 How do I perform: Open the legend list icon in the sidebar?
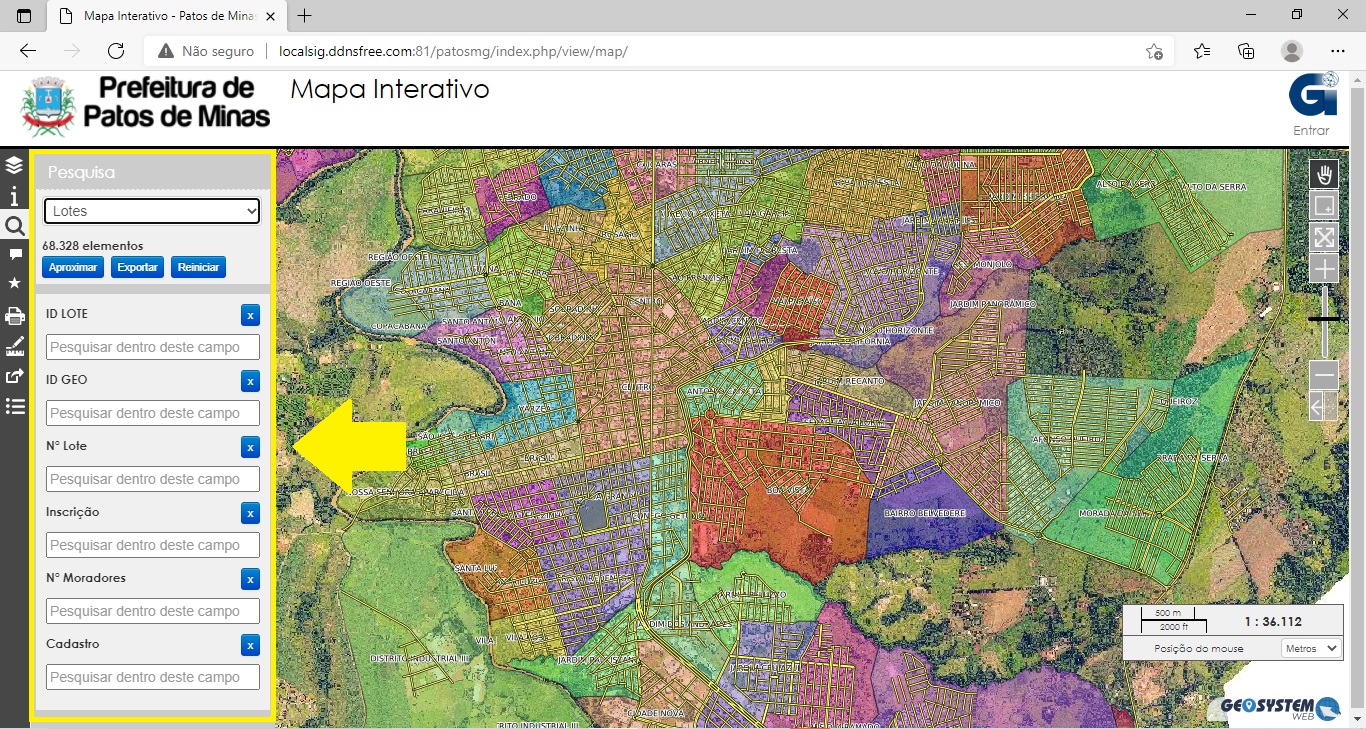14,406
